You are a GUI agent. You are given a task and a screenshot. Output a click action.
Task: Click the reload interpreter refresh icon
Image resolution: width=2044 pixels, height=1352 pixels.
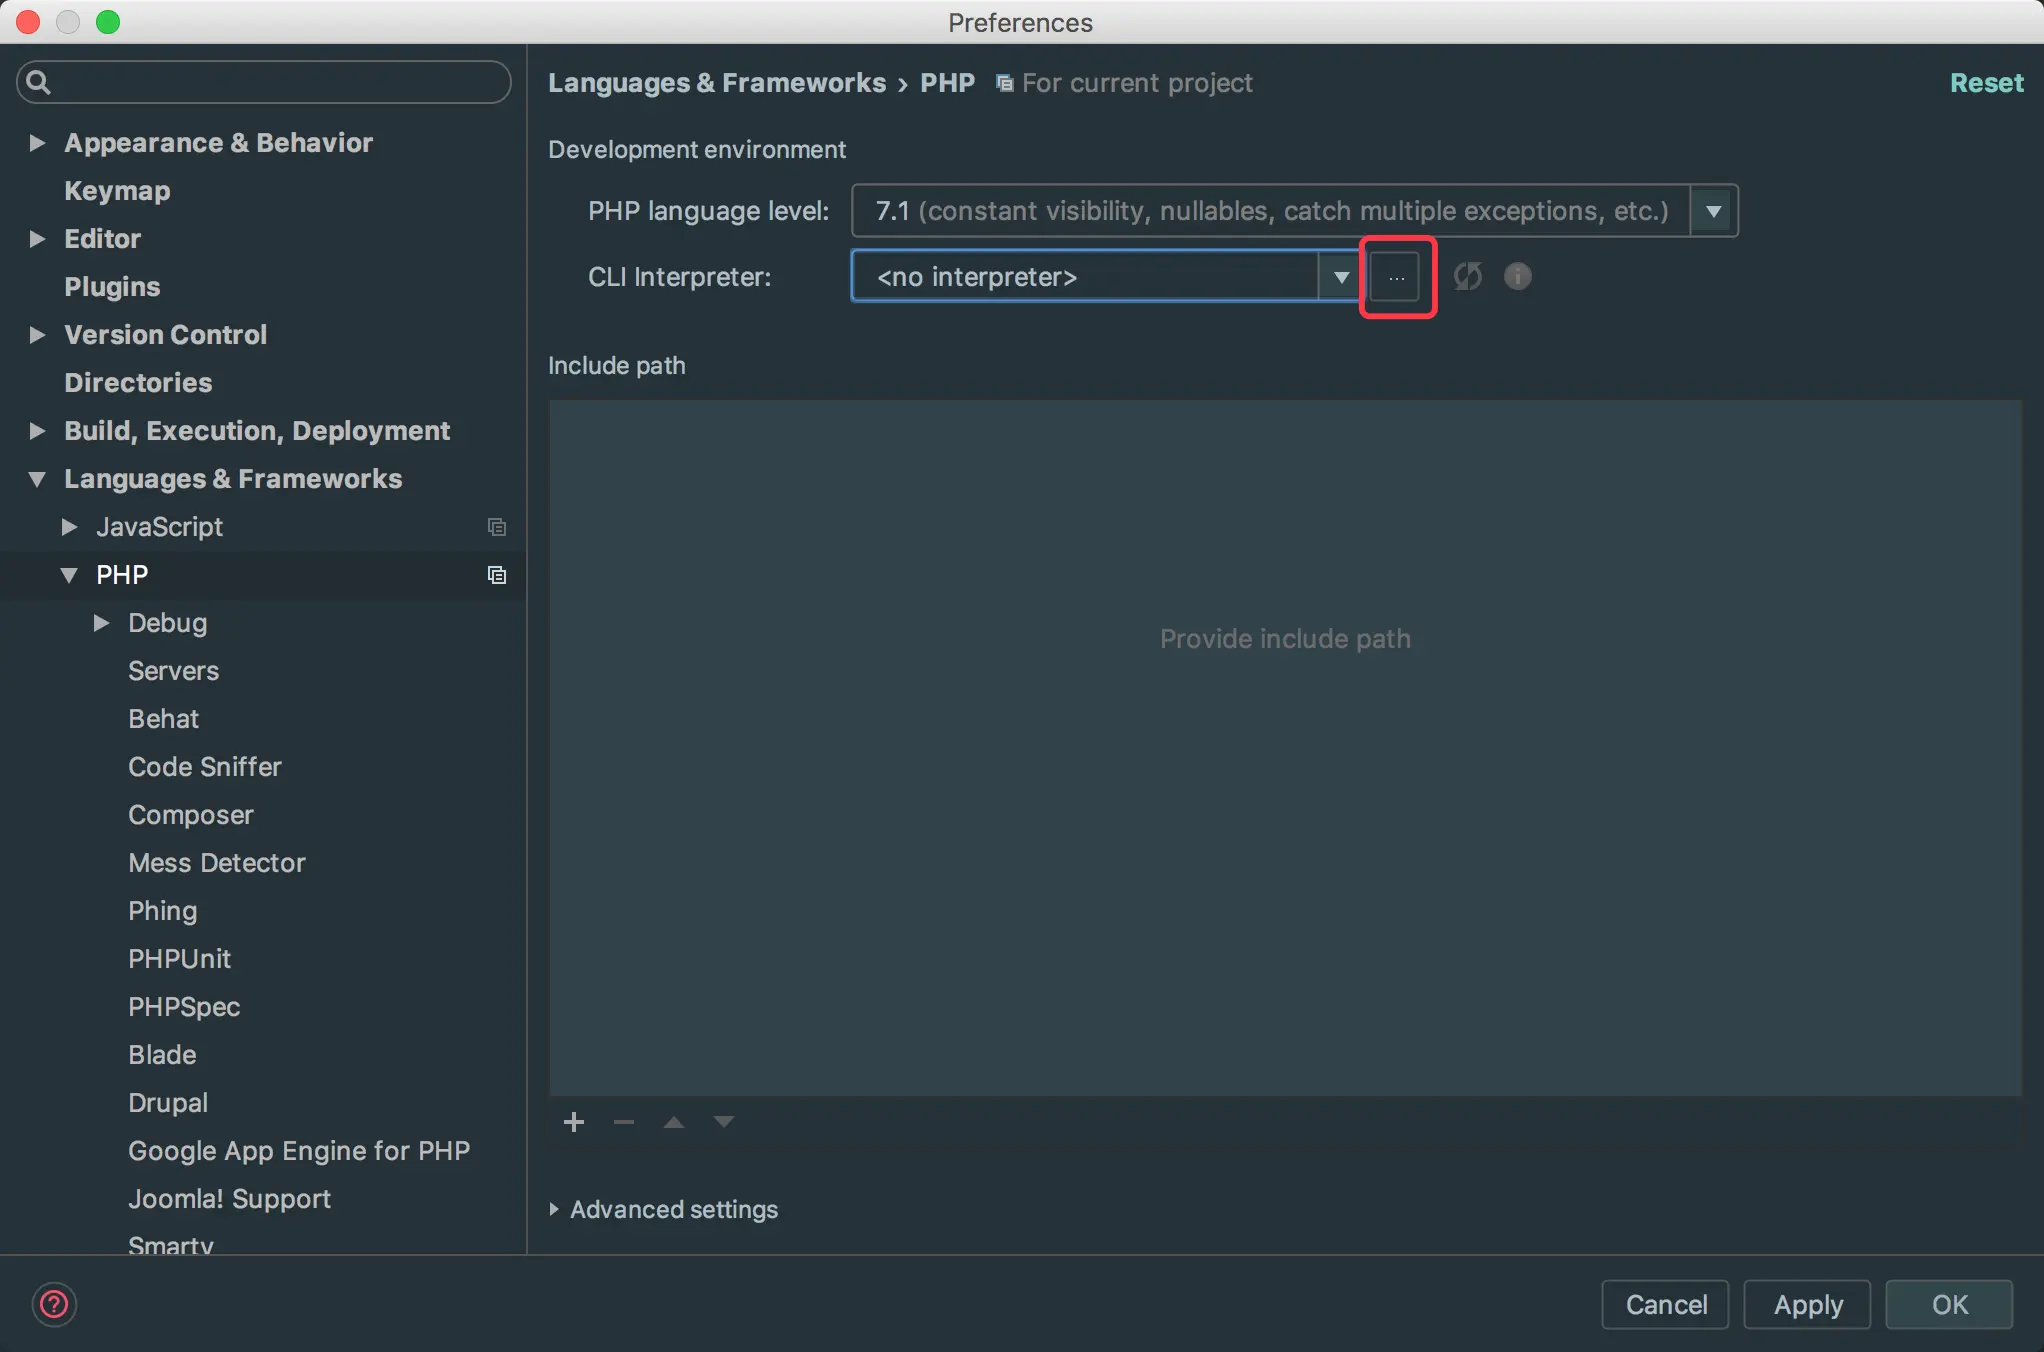1467,277
